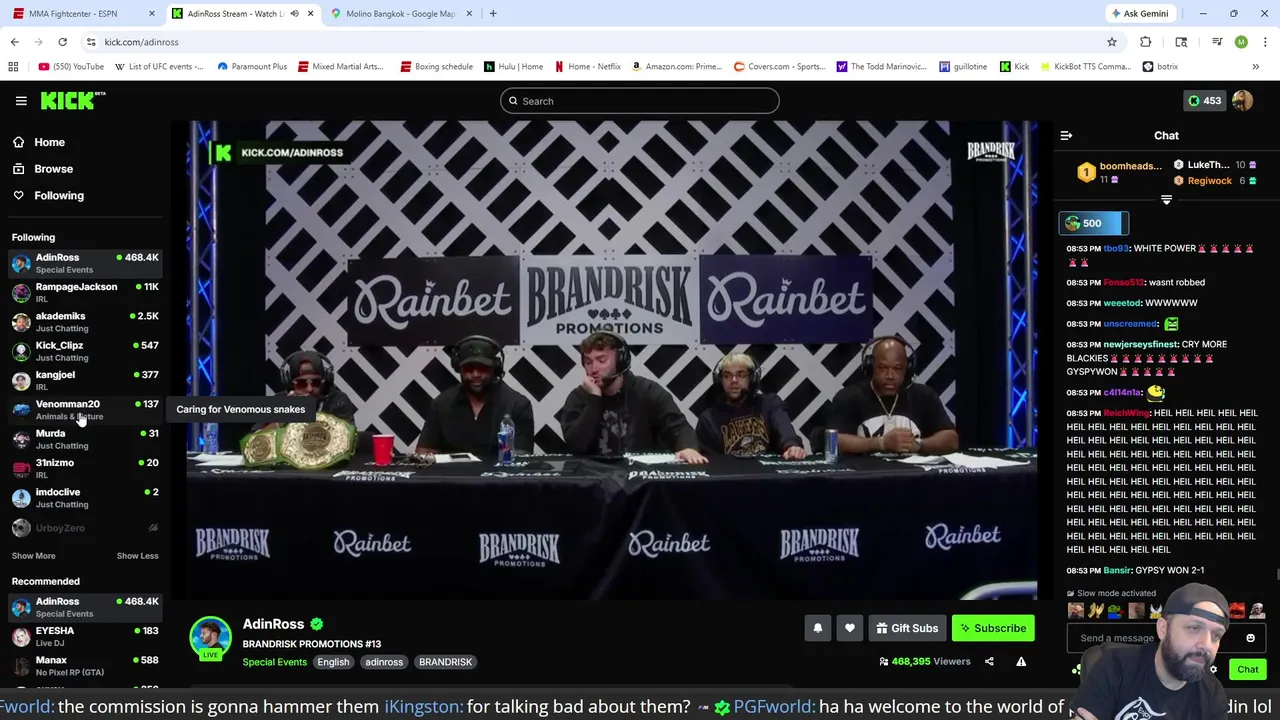This screenshot has height=720, width=1280.
Task: Click Show Less under Following
Action: 137,556
